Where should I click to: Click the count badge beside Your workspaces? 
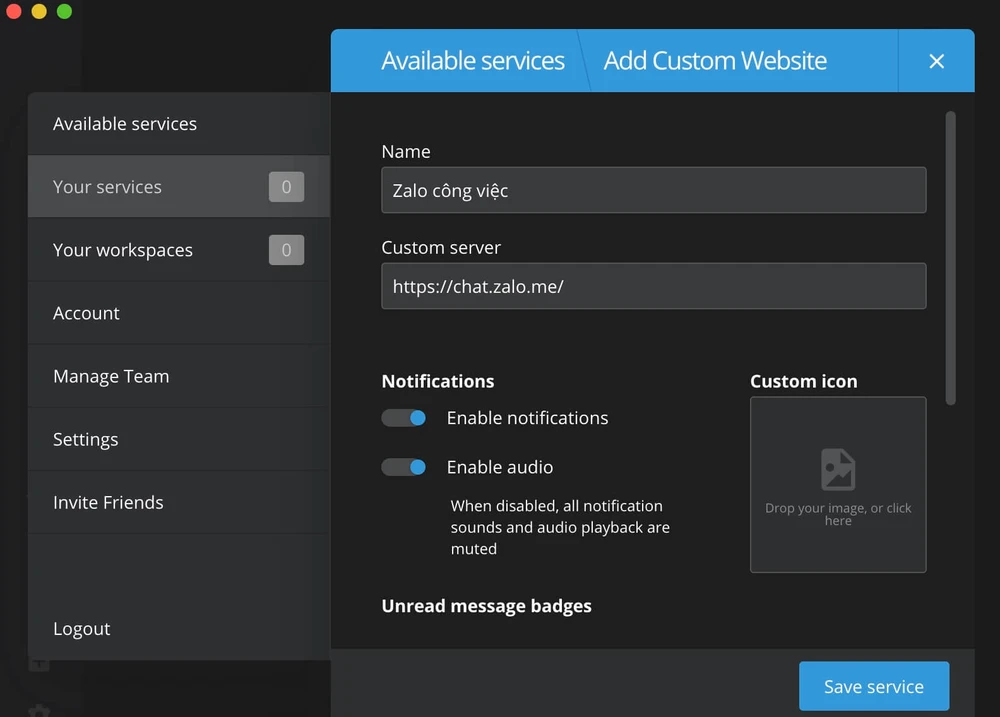pyautogui.click(x=286, y=250)
